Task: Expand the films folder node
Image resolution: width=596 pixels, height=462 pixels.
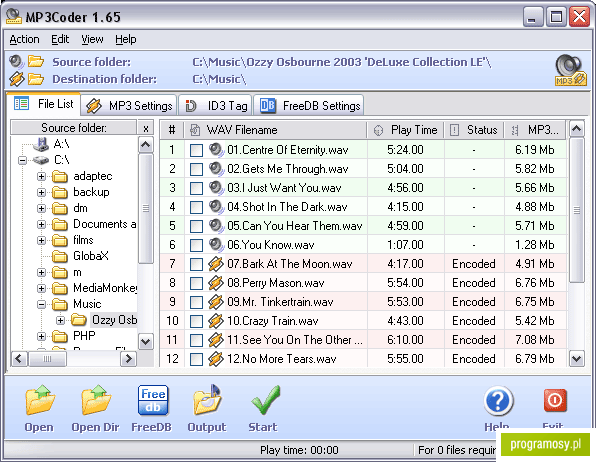Action: coord(41,240)
